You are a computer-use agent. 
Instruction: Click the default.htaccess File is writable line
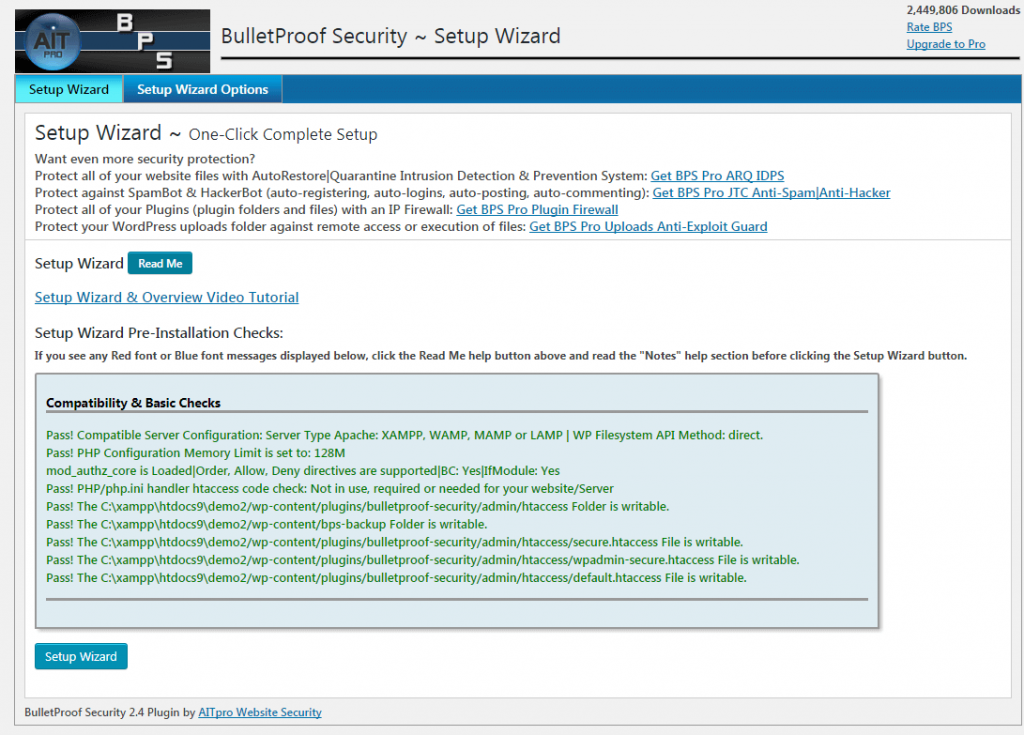396,578
